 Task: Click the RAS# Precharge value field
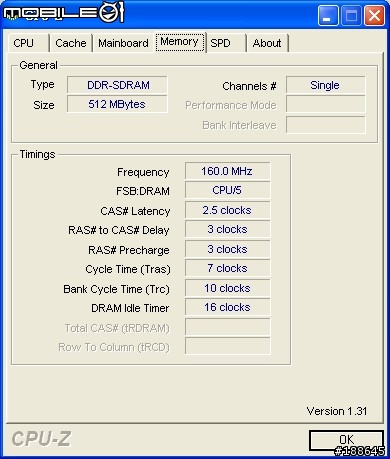coord(228,249)
